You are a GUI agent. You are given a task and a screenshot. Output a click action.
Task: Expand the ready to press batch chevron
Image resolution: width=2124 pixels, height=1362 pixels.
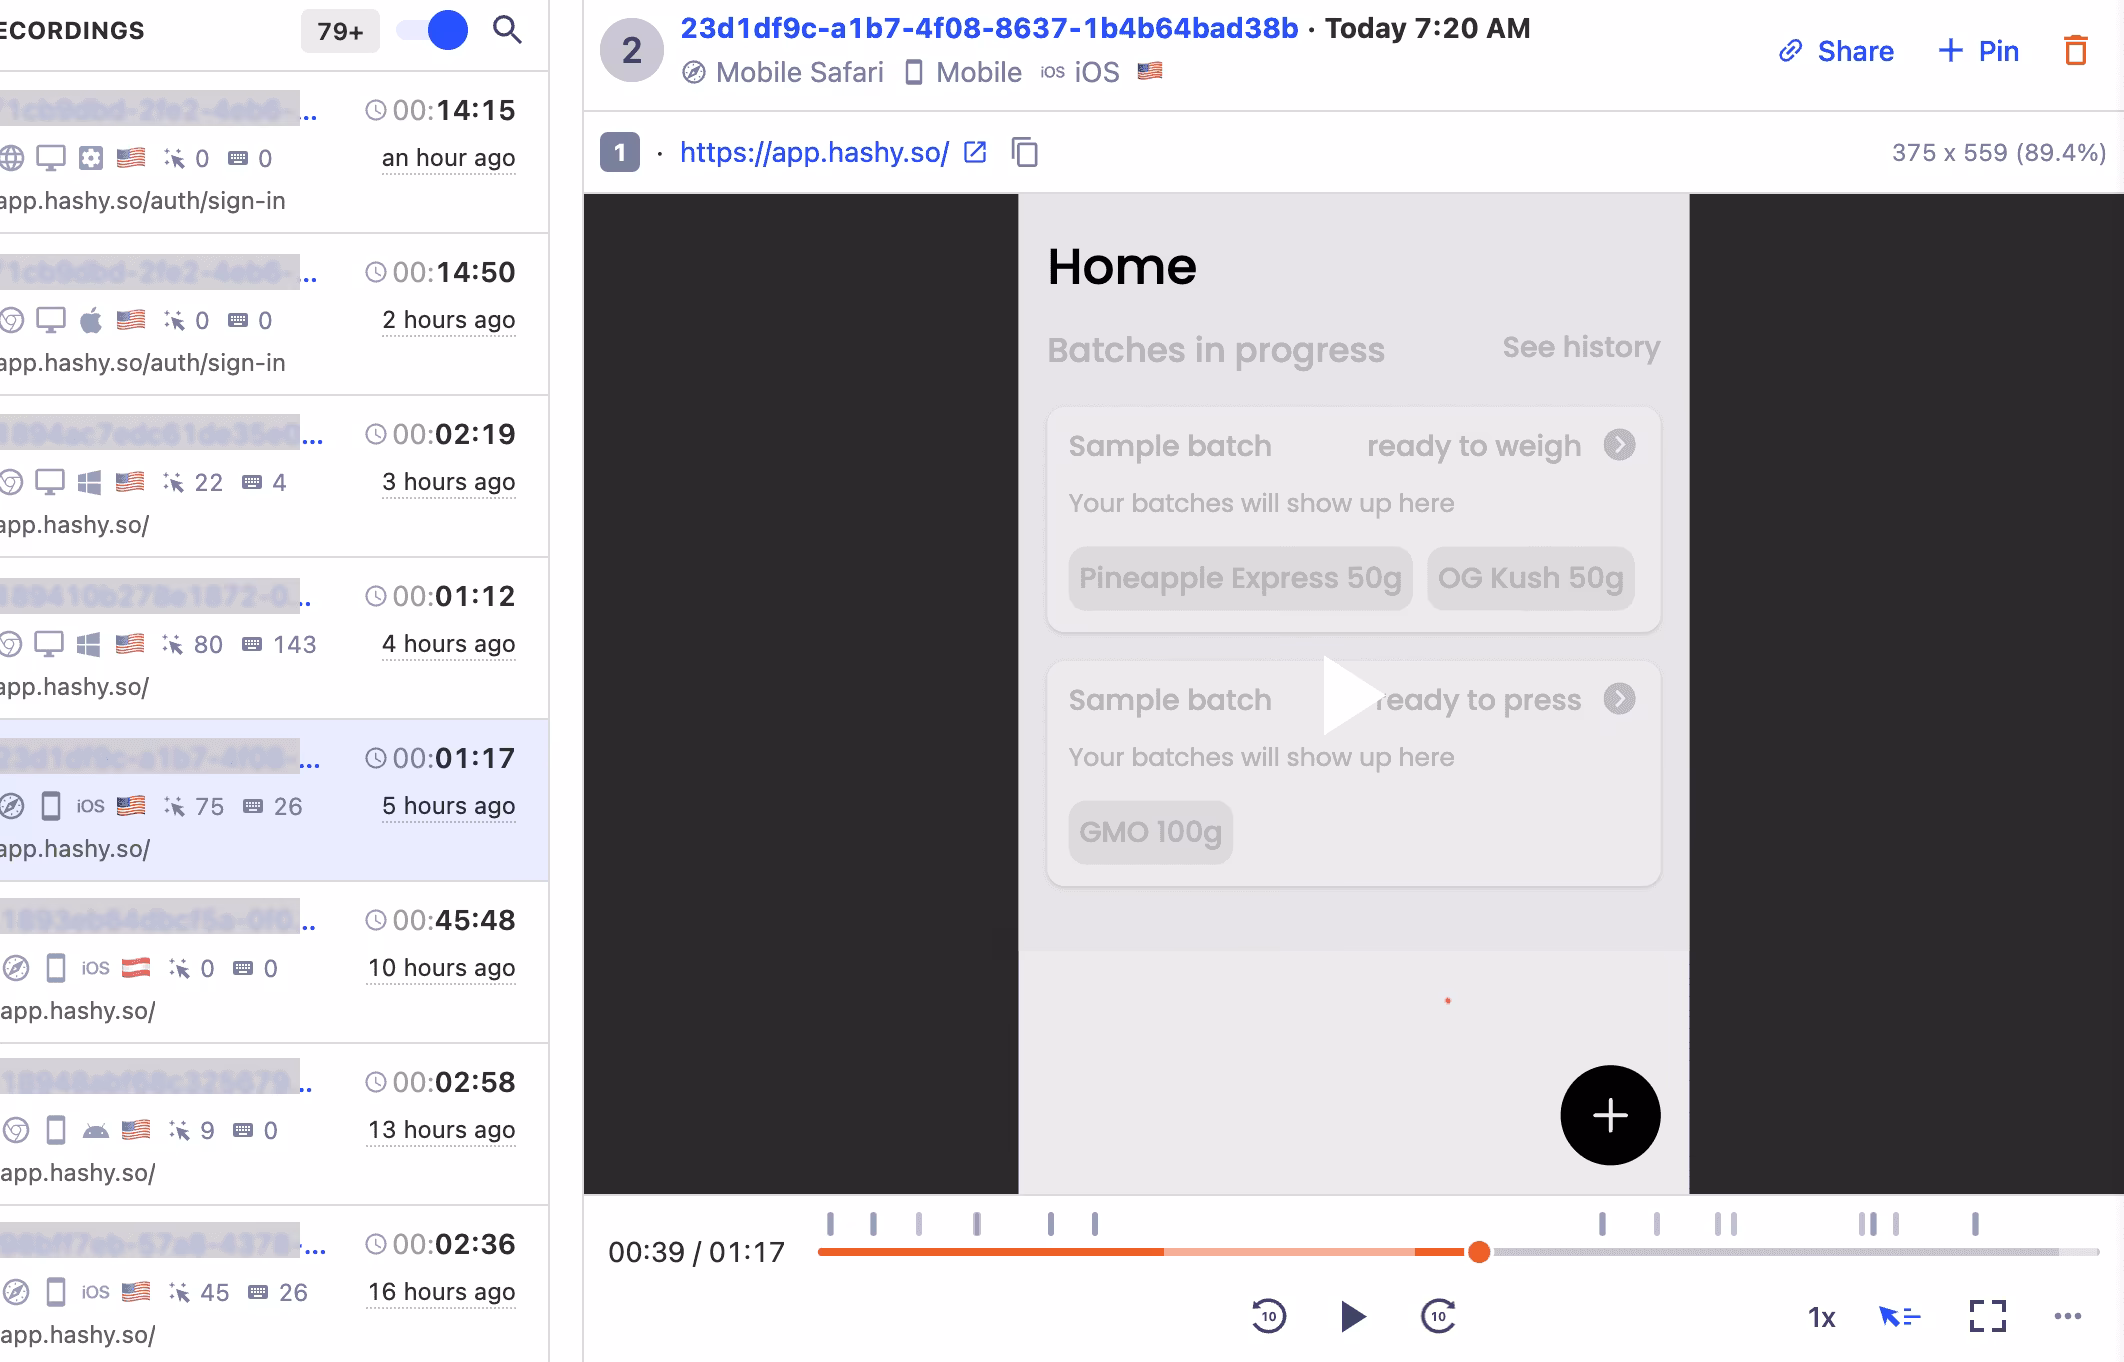pyautogui.click(x=1620, y=698)
